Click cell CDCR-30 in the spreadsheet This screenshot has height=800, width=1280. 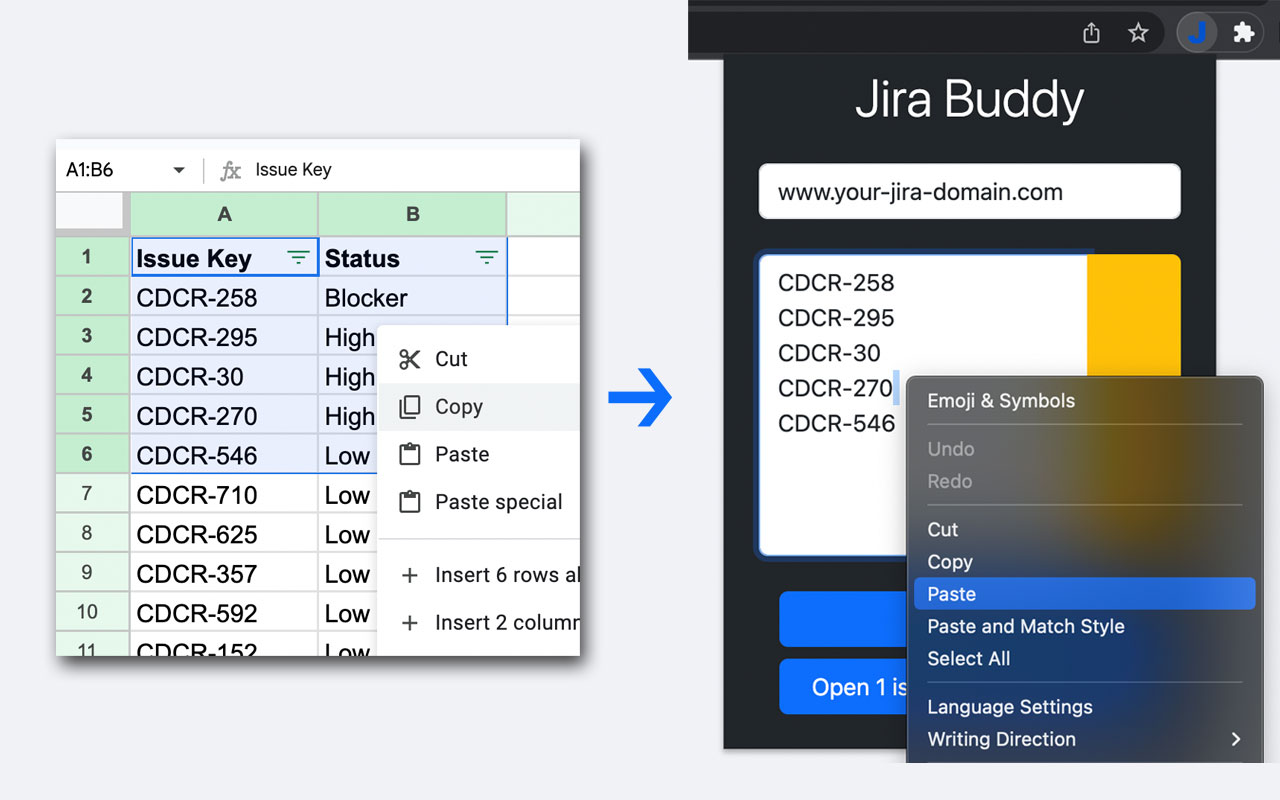pos(224,376)
